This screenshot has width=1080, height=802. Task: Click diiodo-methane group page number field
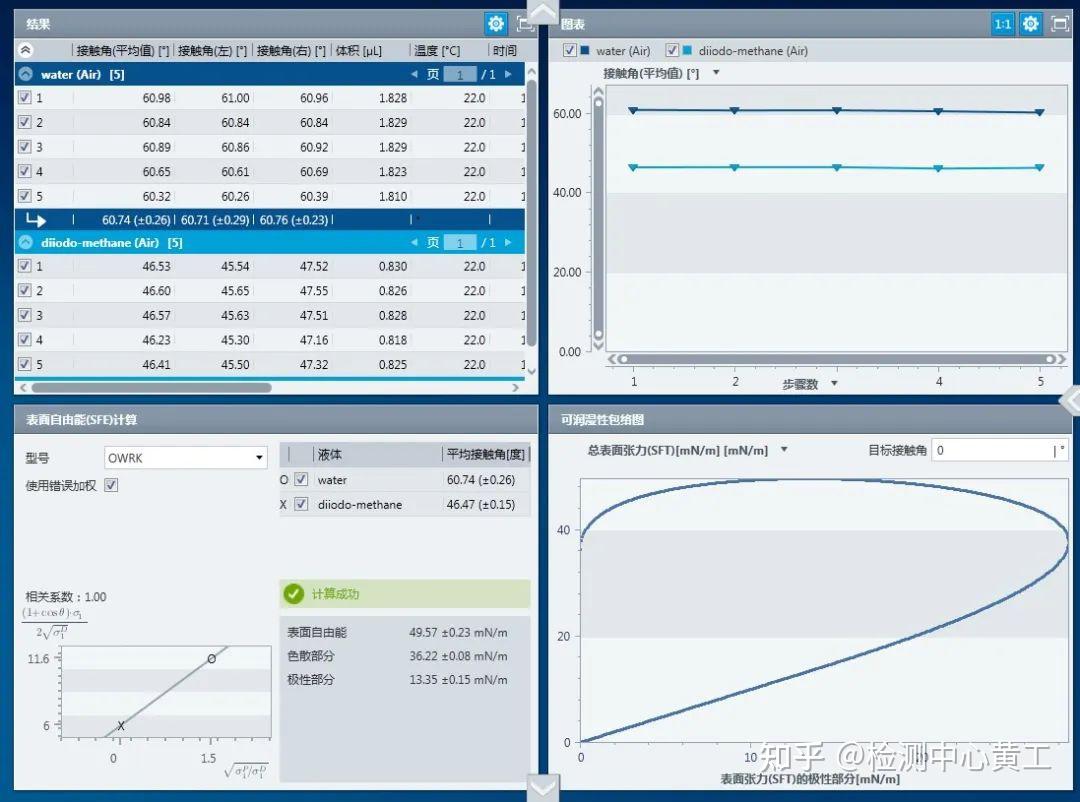(x=459, y=243)
